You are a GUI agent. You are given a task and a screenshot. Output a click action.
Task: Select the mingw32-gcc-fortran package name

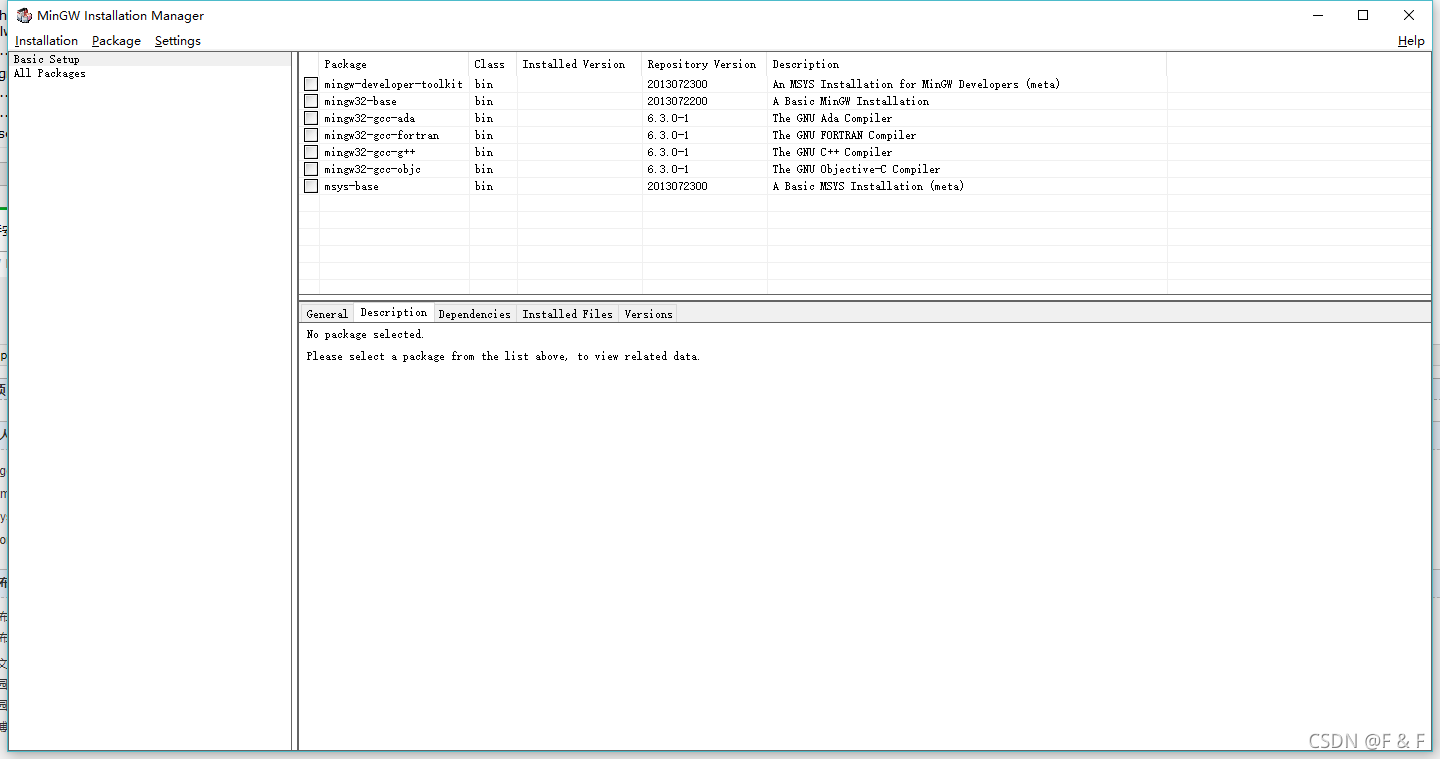point(381,135)
